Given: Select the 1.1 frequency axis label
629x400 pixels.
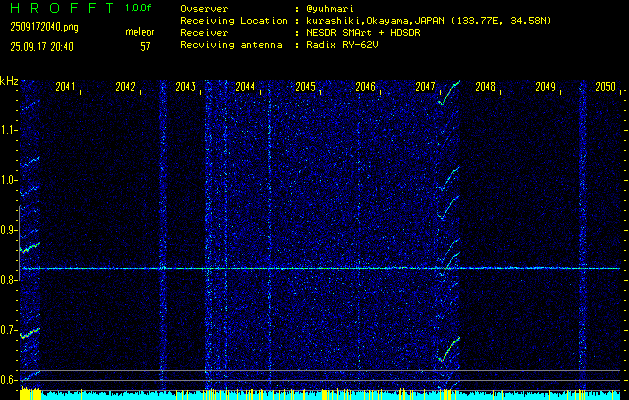Looking at the screenshot, I should click(x=8, y=130).
